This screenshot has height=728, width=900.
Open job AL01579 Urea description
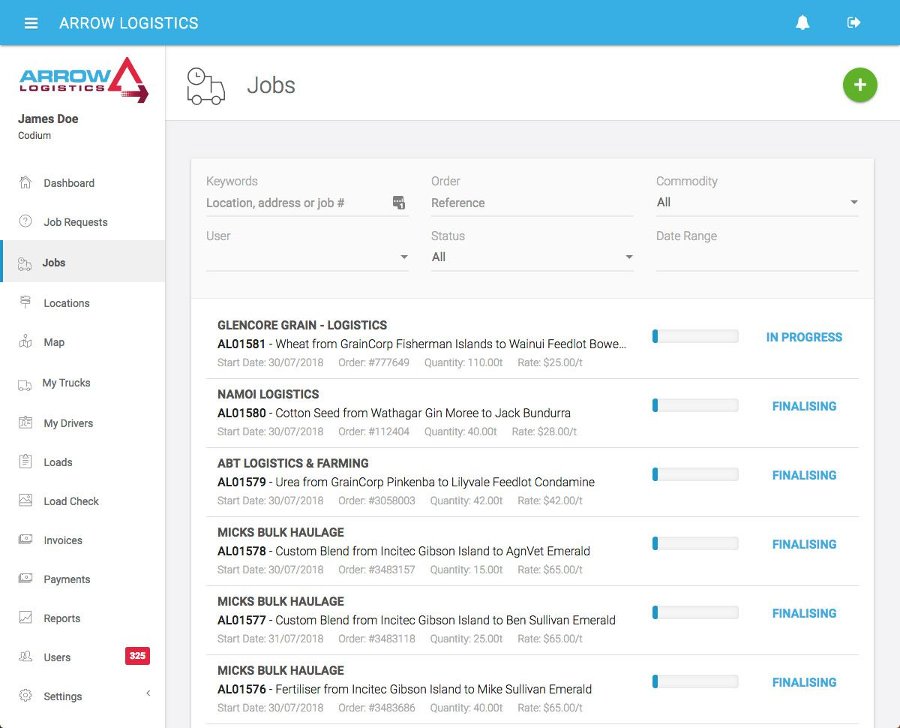pyautogui.click(x=406, y=482)
